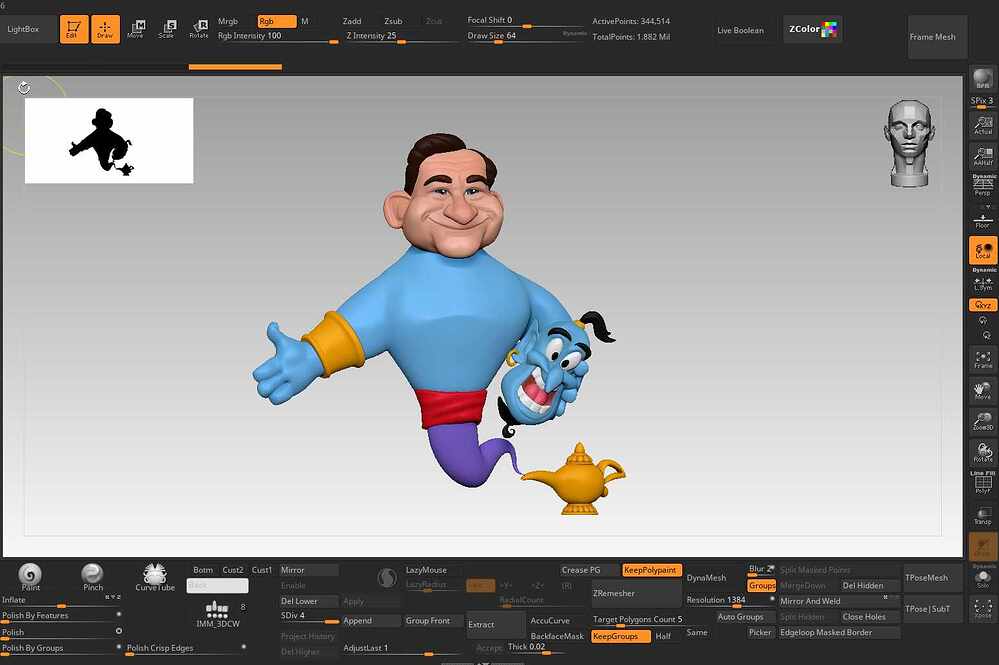Toggle Mrgb mode
Image resolution: width=999 pixels, height=665 pixels.
click(228, 21)
